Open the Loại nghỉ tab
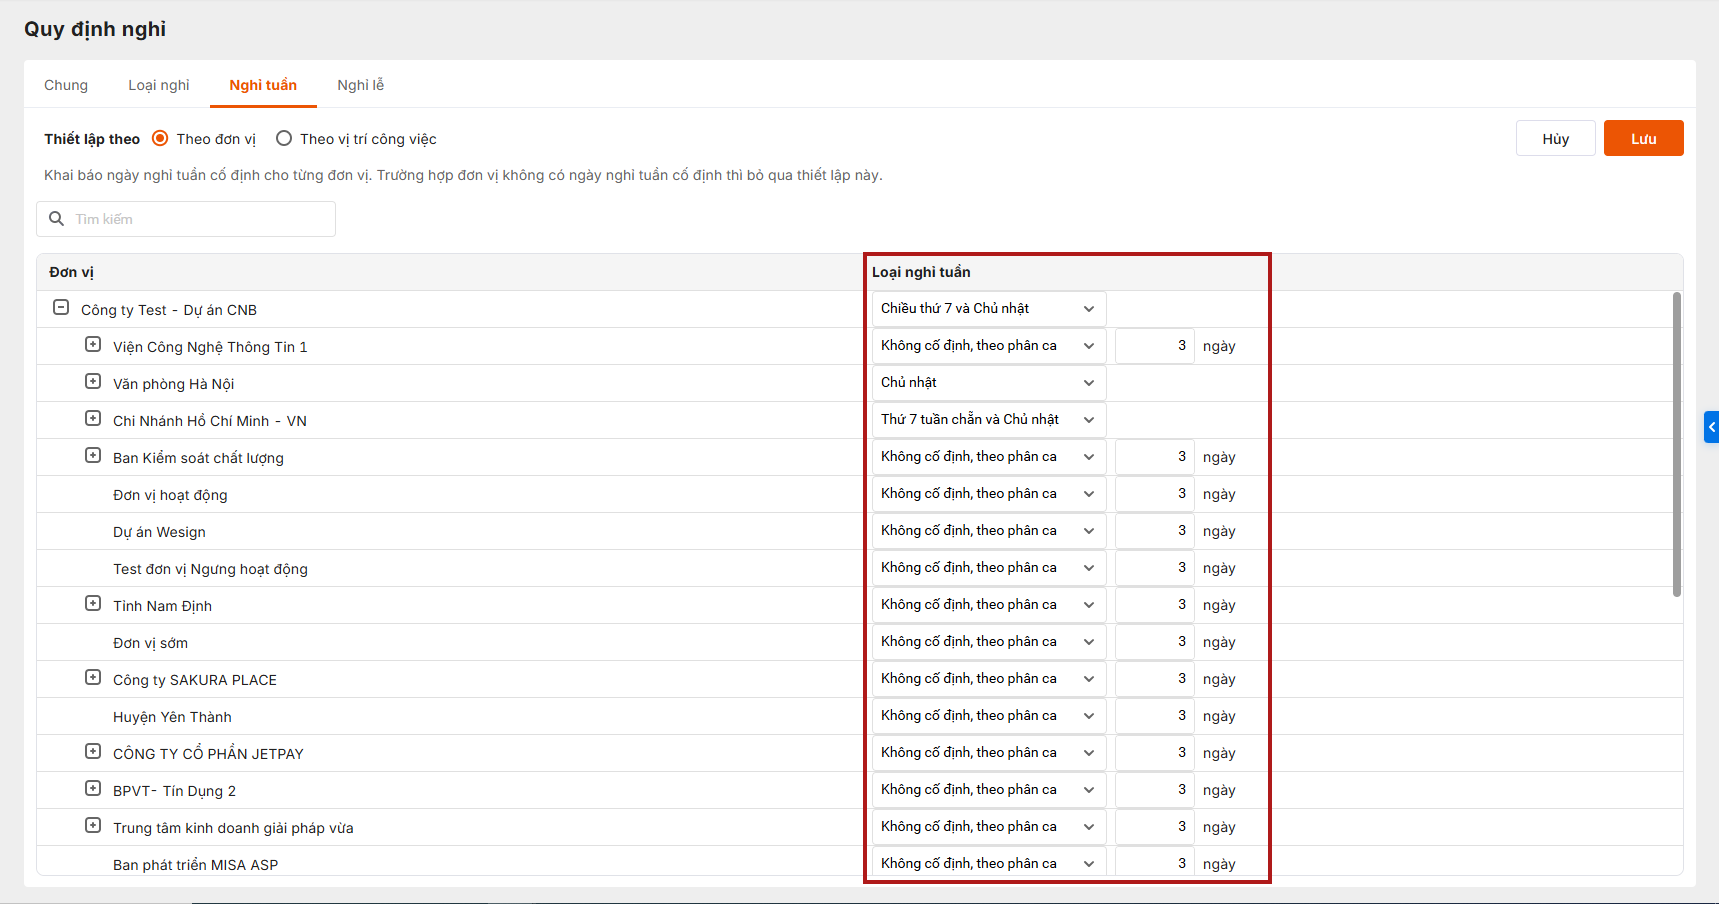 tap(159, 85)
